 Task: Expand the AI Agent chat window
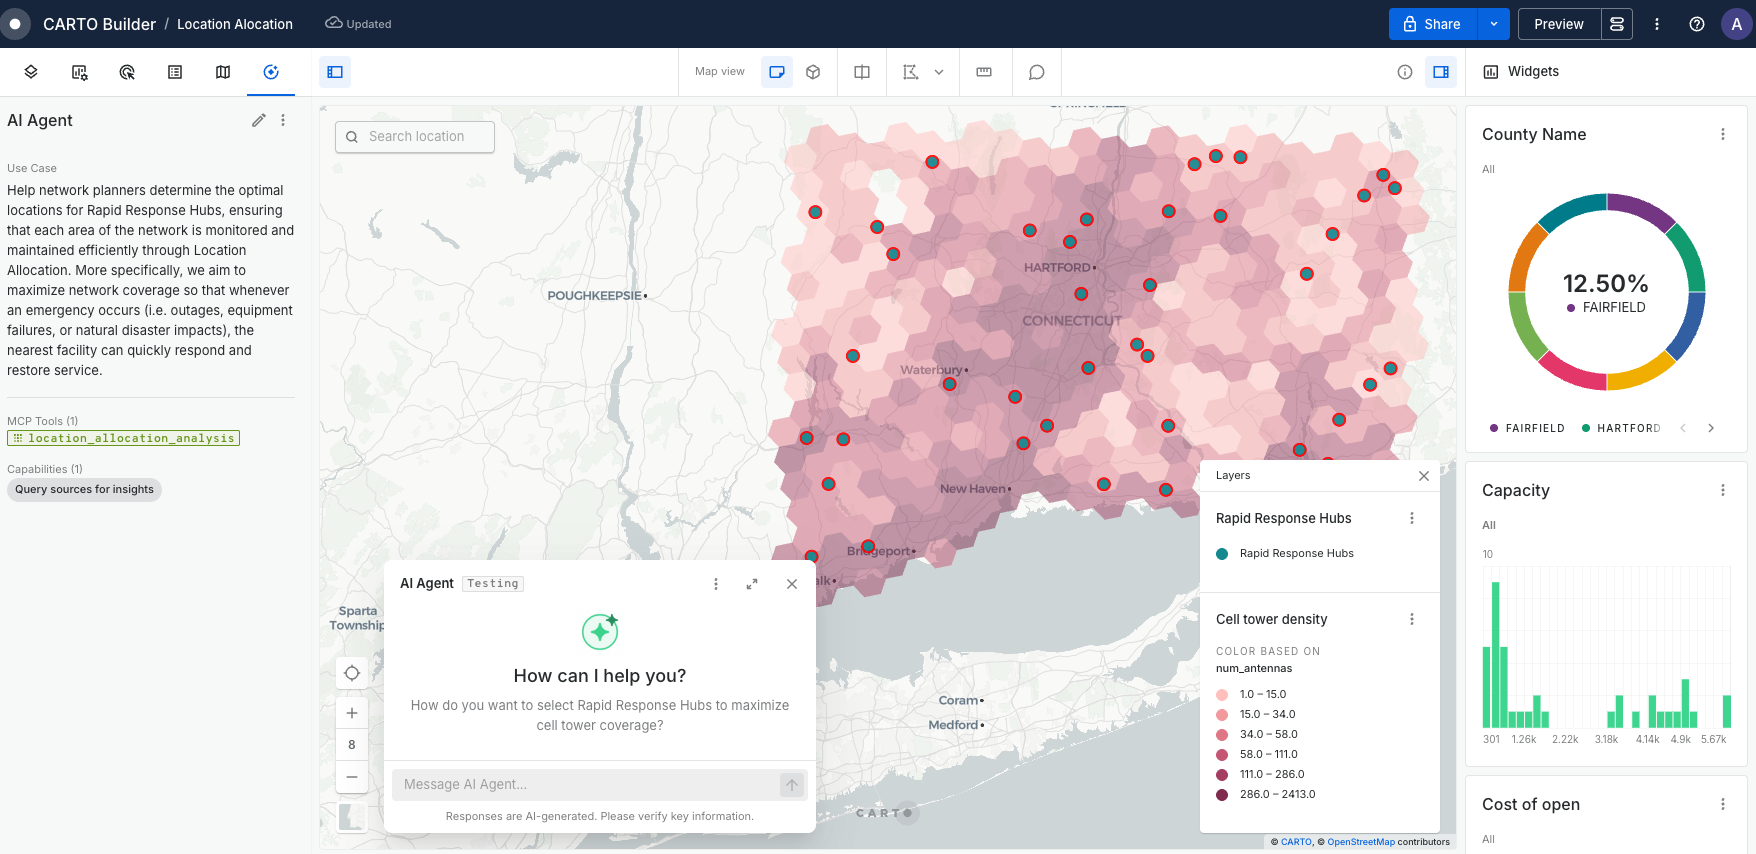click(x=752, y=584)
